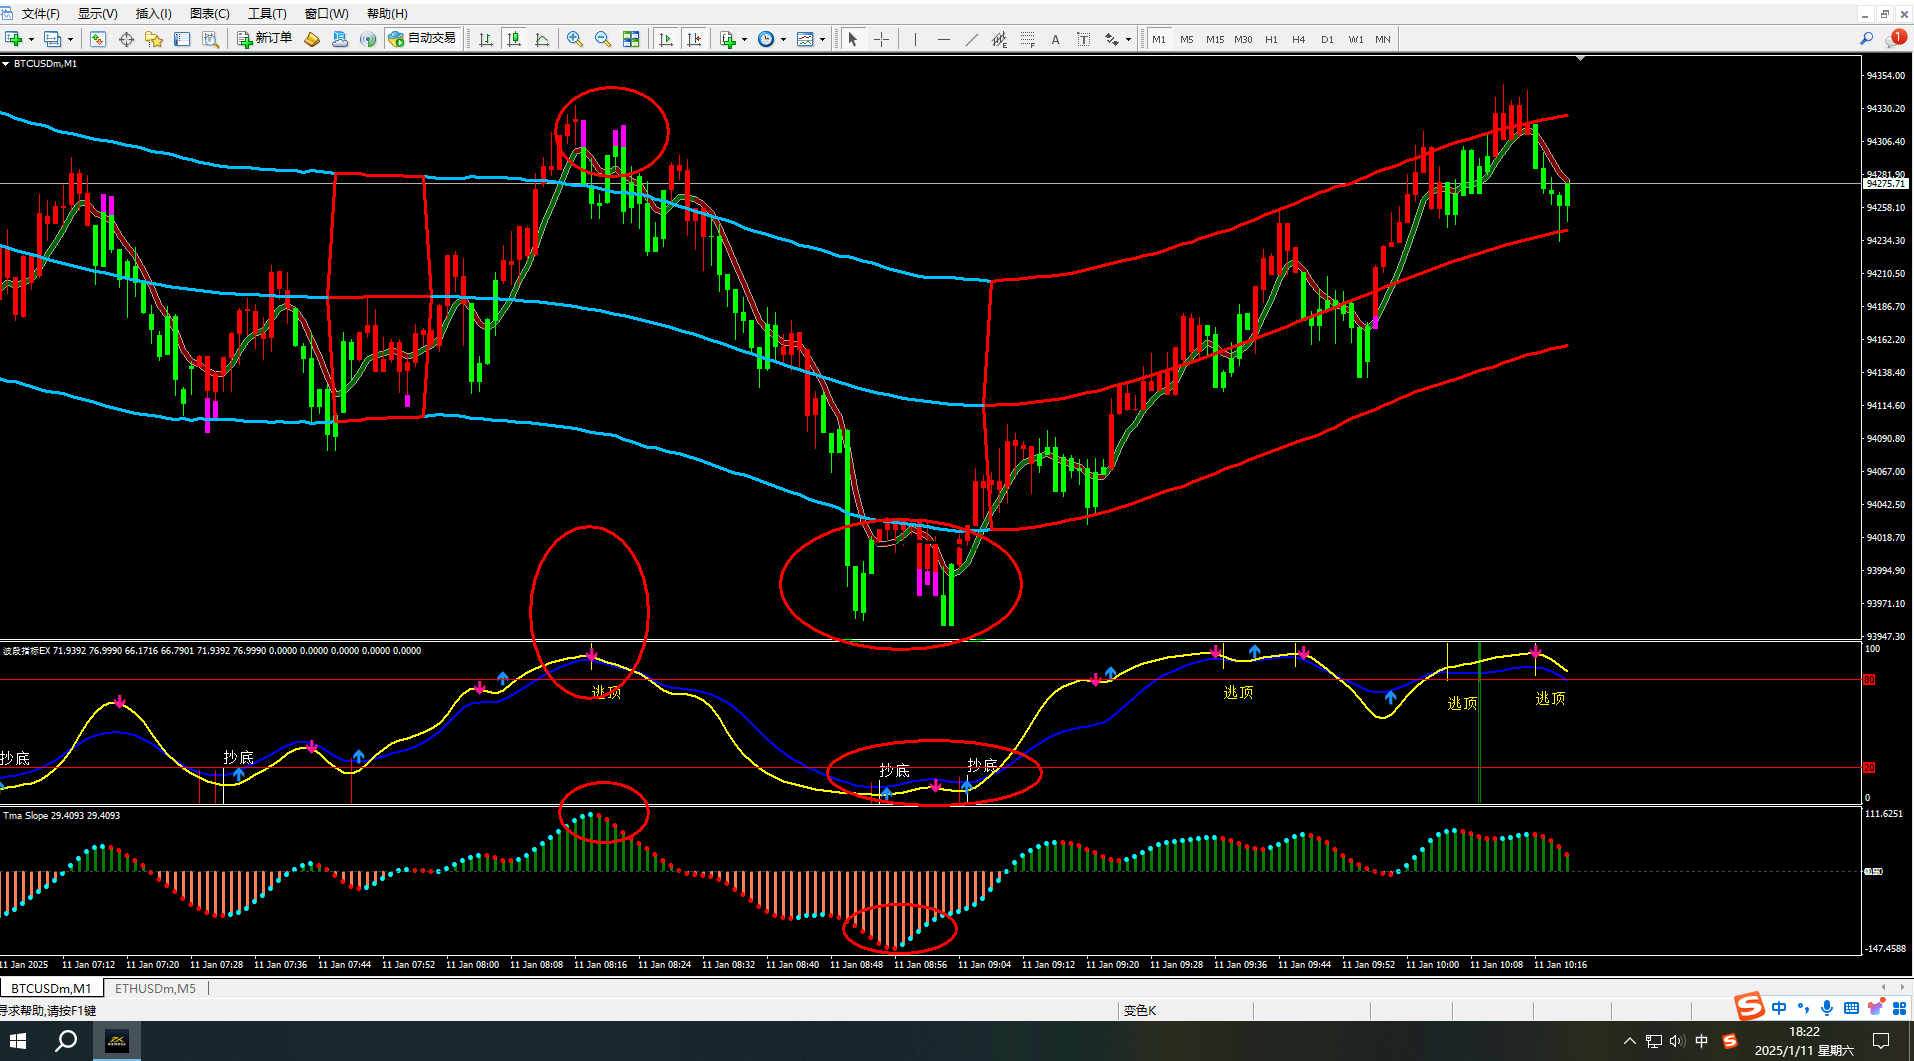Toggle chart shift from right edge
The height and width of the screenshot is (1061, 1914).
694,39
